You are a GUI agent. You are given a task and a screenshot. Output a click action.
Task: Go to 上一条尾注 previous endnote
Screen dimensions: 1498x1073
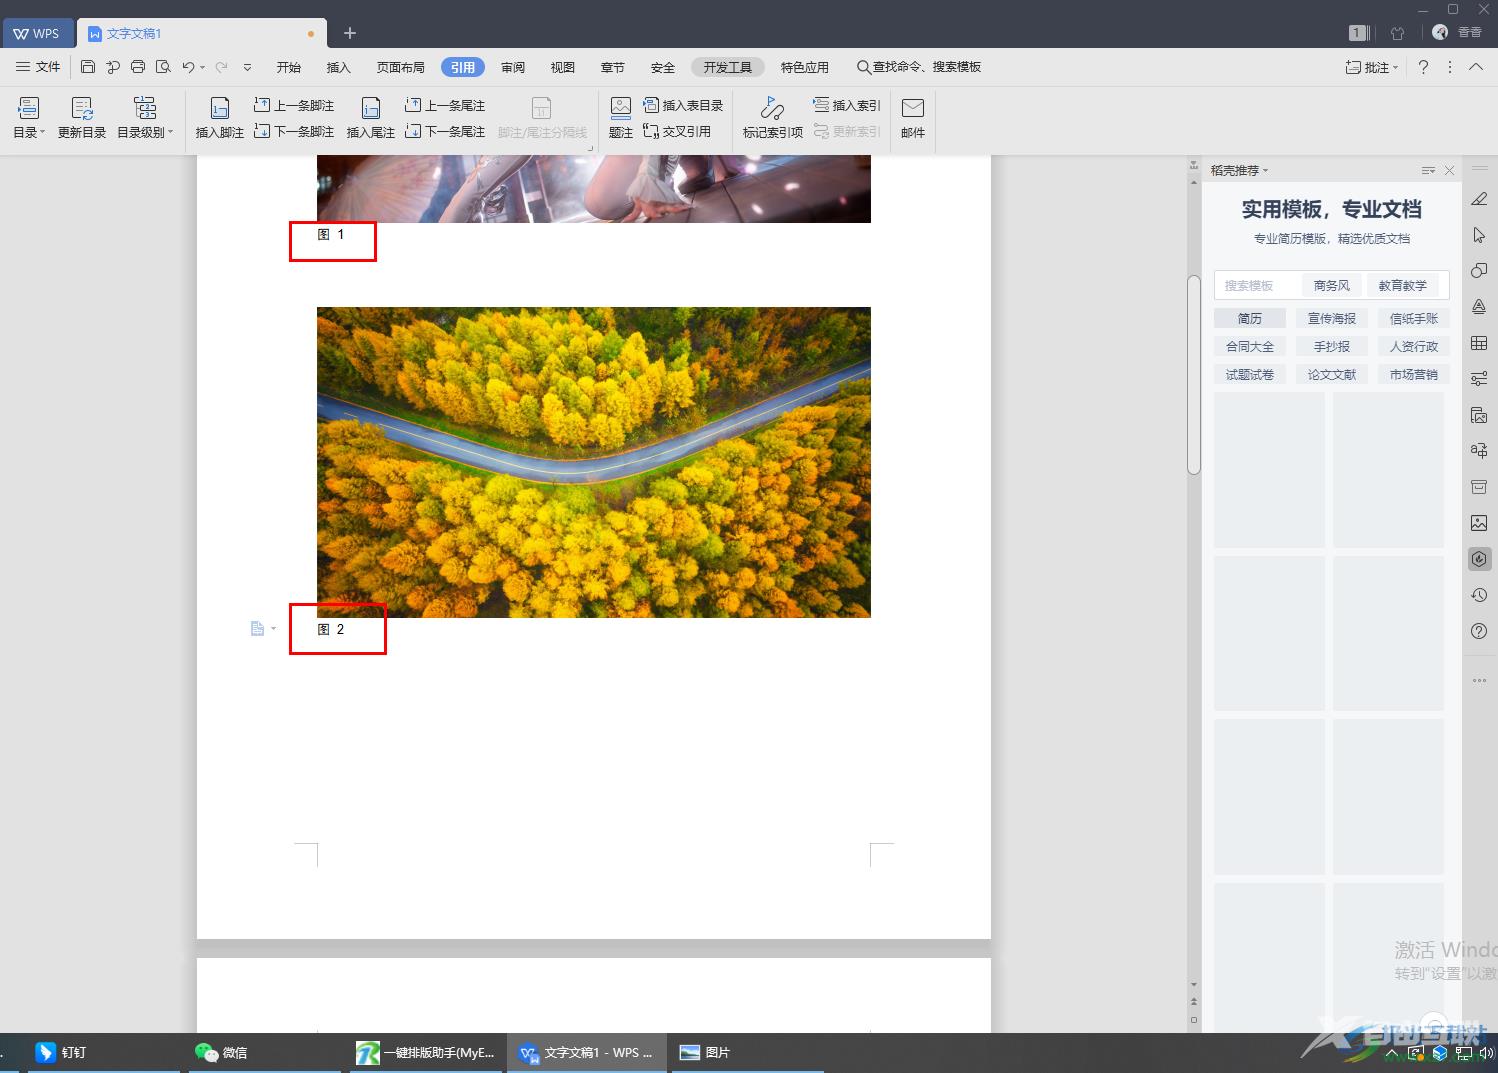(x=445, y=105)
